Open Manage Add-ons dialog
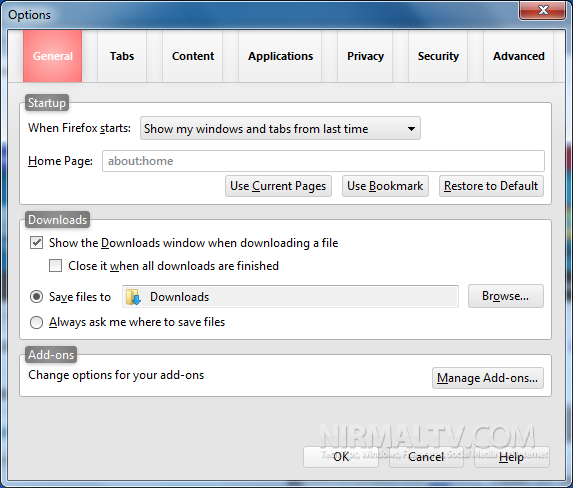573x488 pixels. (487, 378)
